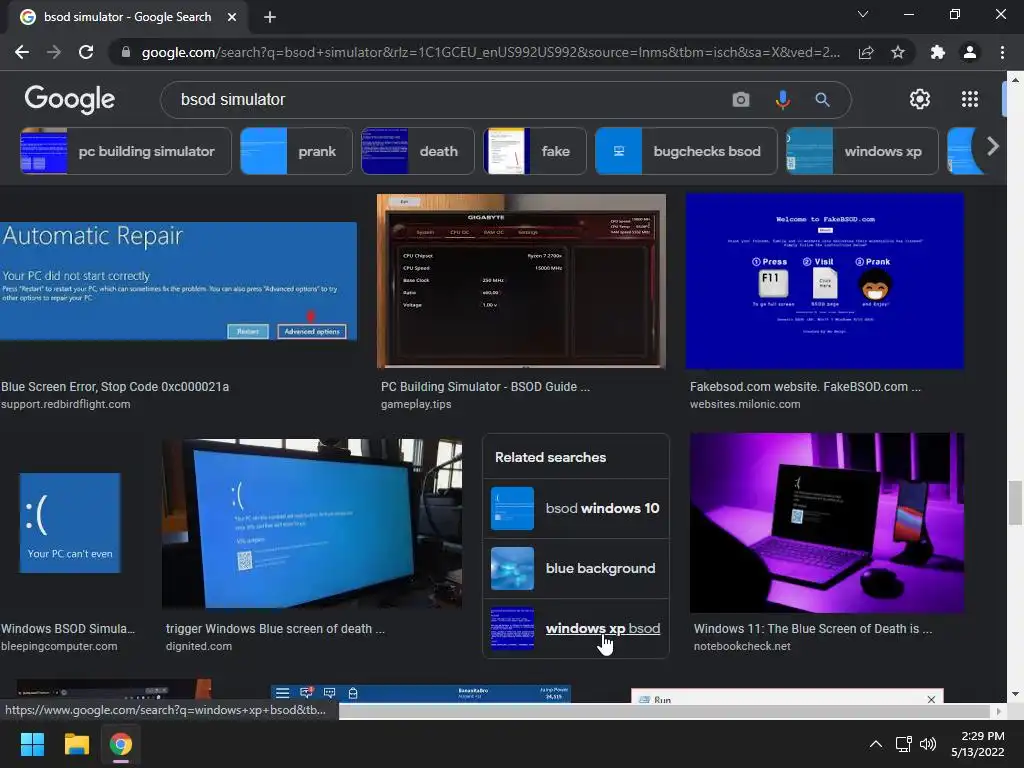The width and height of the screenshot is (1024, 768).
Task: Start voice search with microphone icon
Action: [782, 99]
